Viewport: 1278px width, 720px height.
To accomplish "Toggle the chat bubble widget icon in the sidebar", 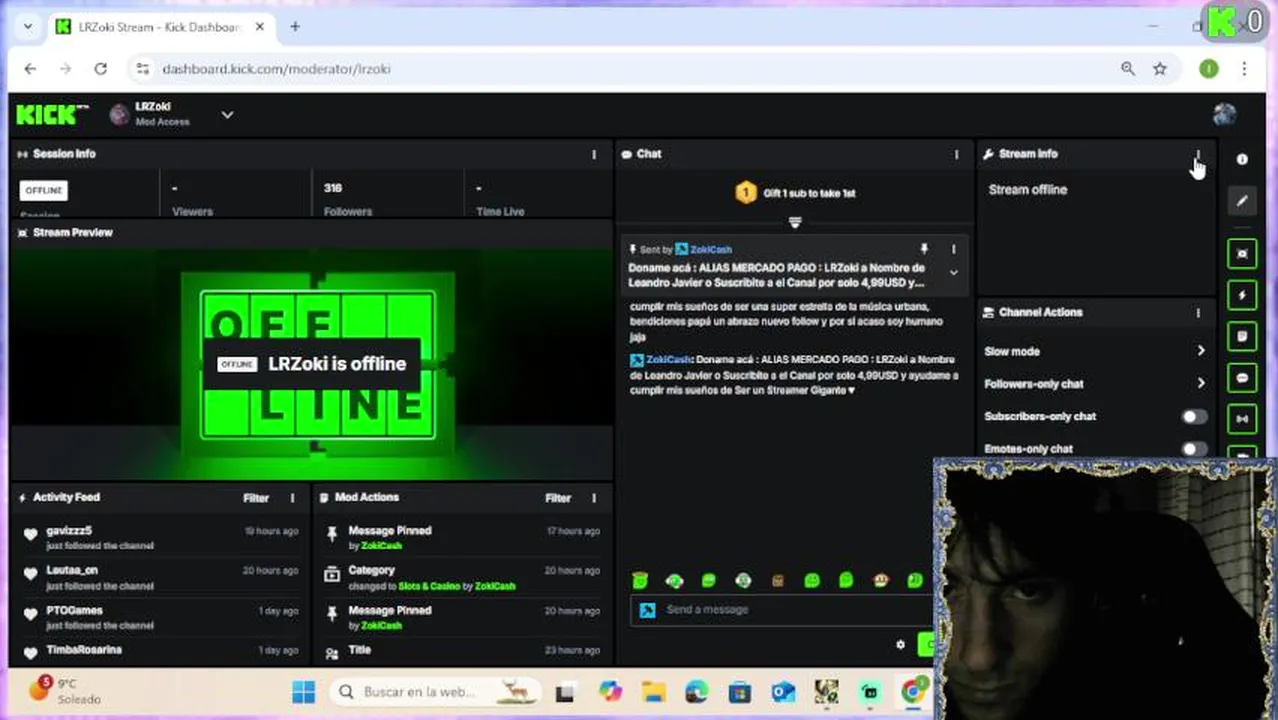I will click(1241, 378).
